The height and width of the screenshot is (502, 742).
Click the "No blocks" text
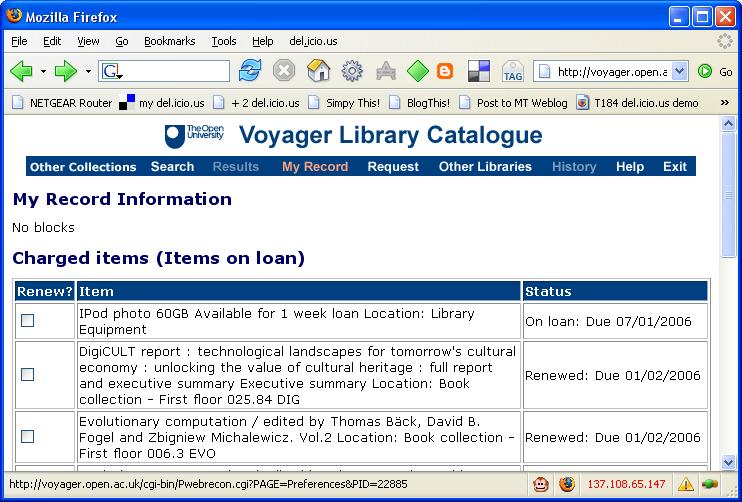tap(44, 228)
